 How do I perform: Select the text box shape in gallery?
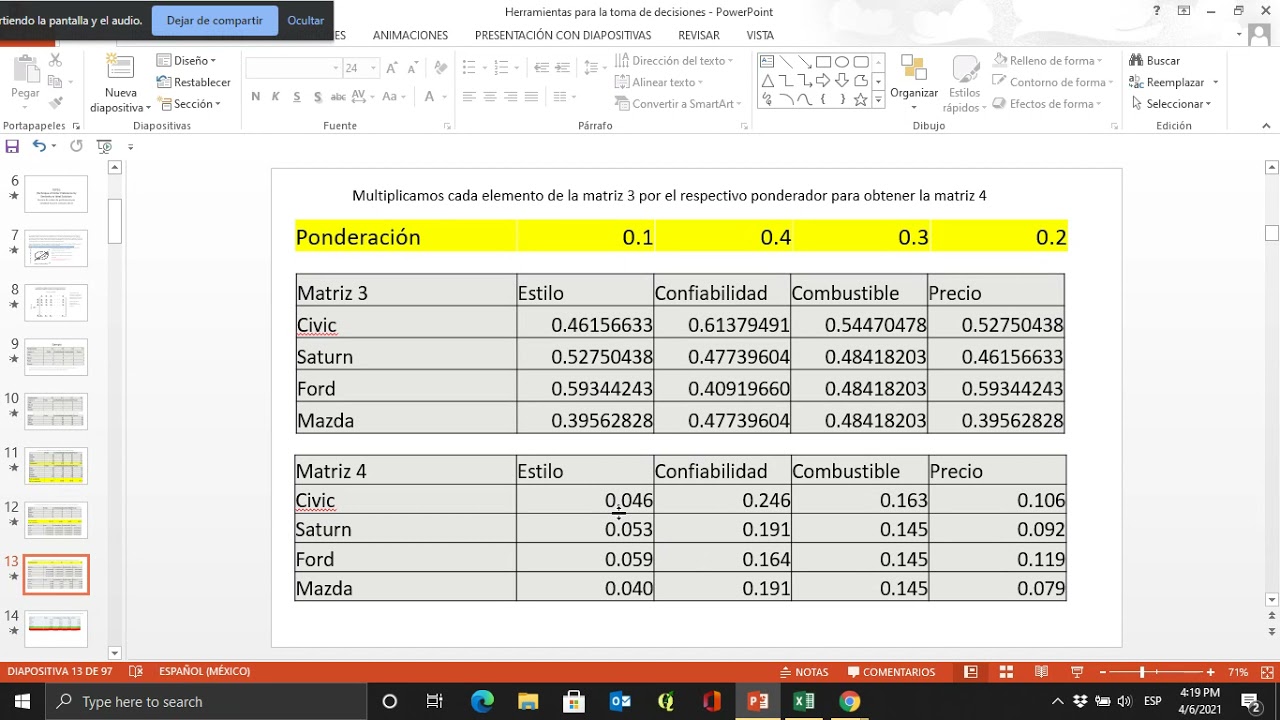coord(767,61)
